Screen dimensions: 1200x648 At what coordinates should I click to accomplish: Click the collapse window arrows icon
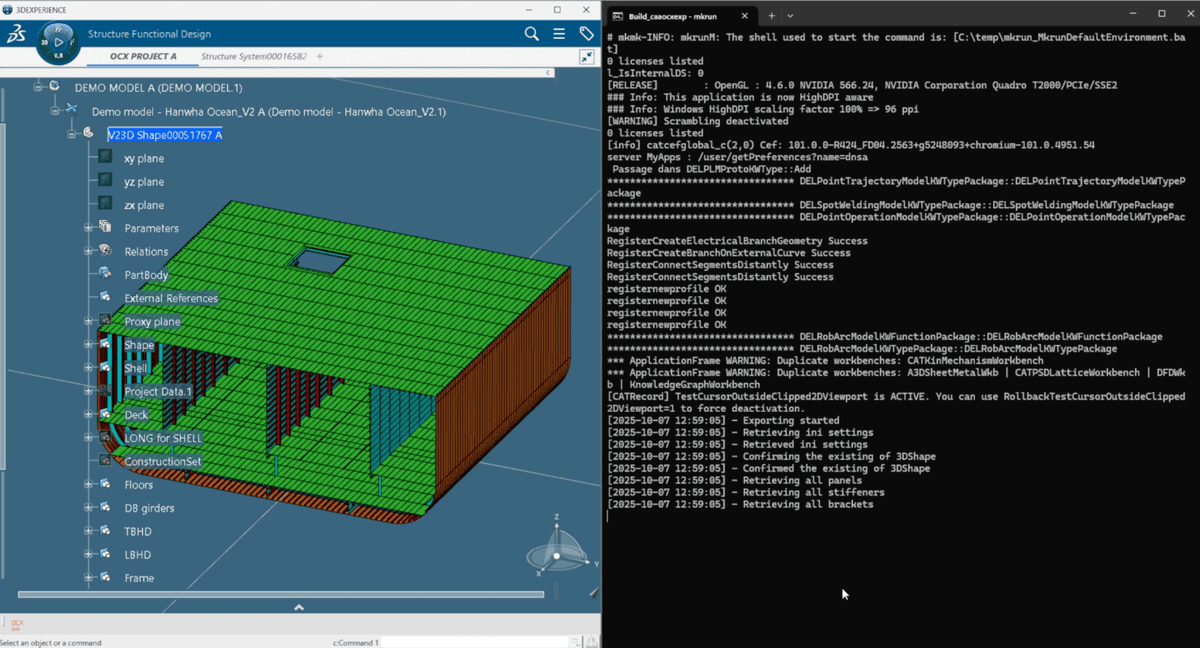[587, 58]
